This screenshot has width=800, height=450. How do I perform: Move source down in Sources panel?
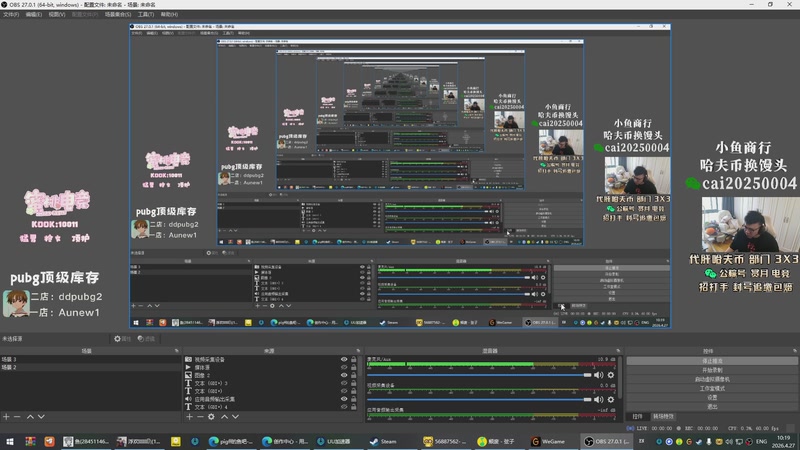235,417
